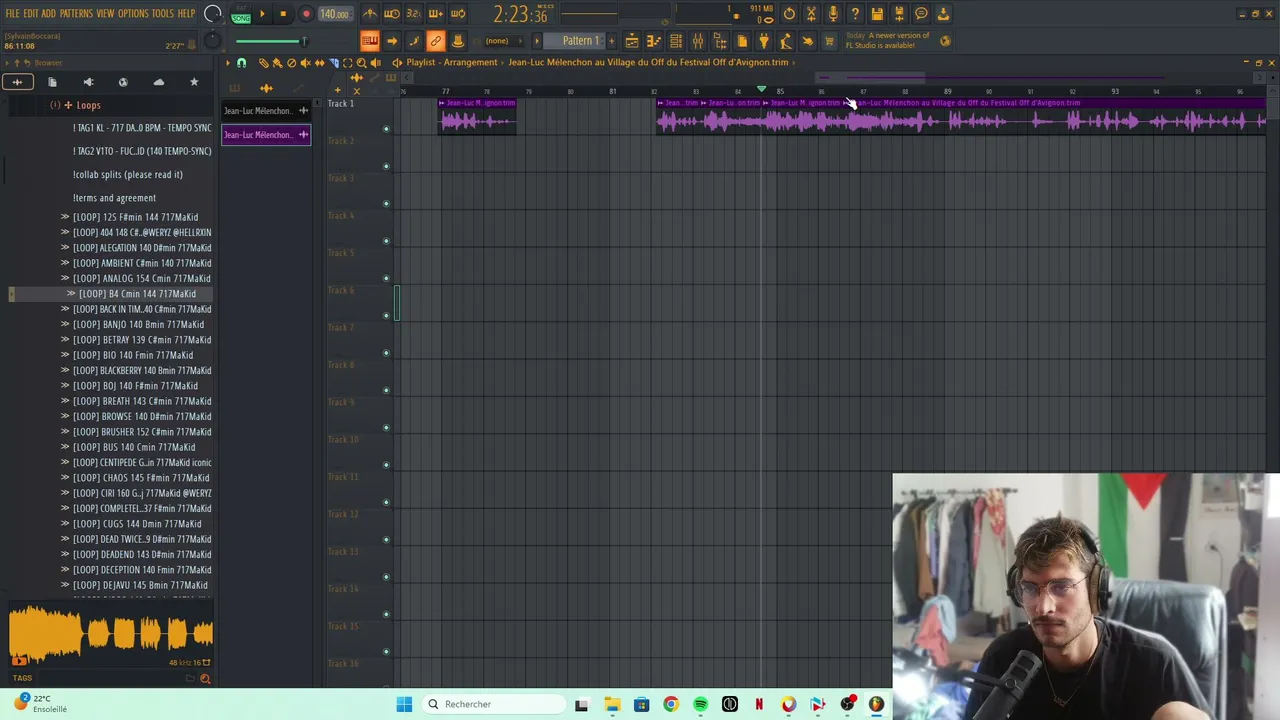Screen dimensions: 1280x720
Task: Click the render/export download icon
Action: [x=943, y=14]
